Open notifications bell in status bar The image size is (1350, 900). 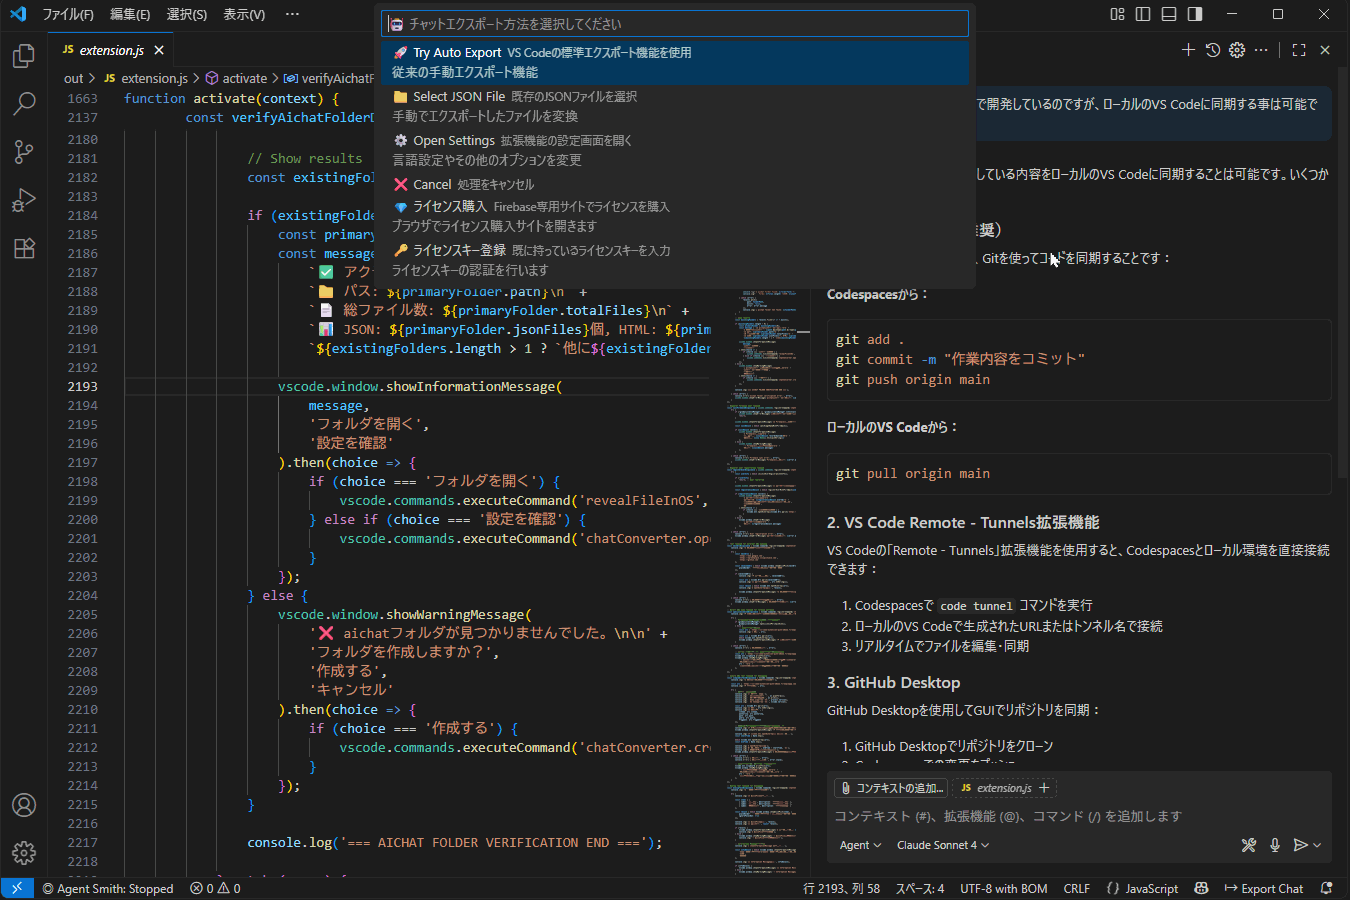coord(1327,888)
